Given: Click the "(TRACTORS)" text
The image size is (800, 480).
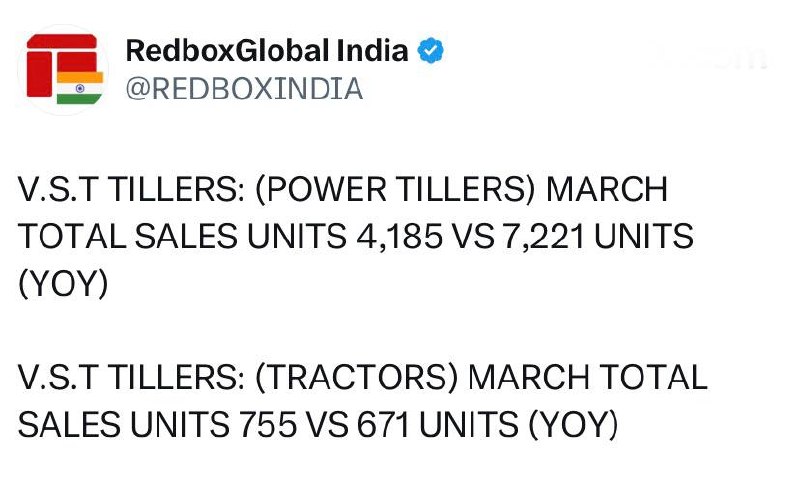Looking at the screenshot, I should point(365,378).
